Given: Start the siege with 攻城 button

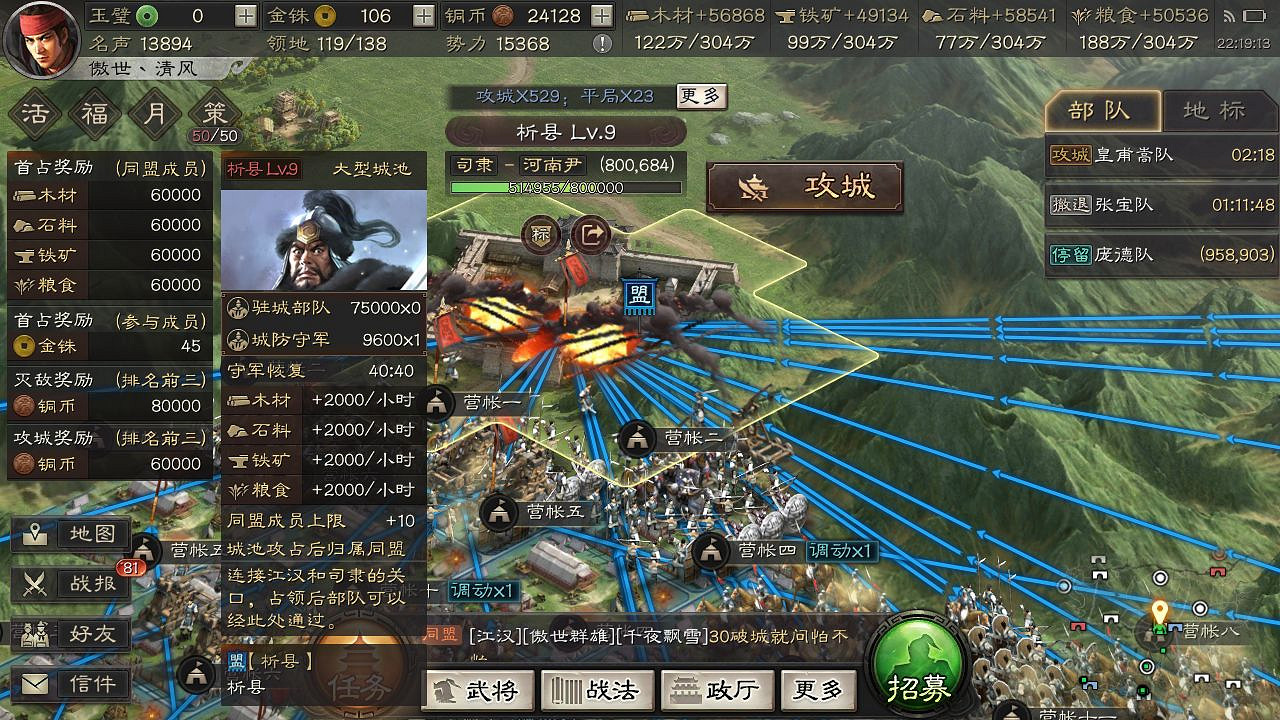Looking at the screenshot, I should [805, 186].
